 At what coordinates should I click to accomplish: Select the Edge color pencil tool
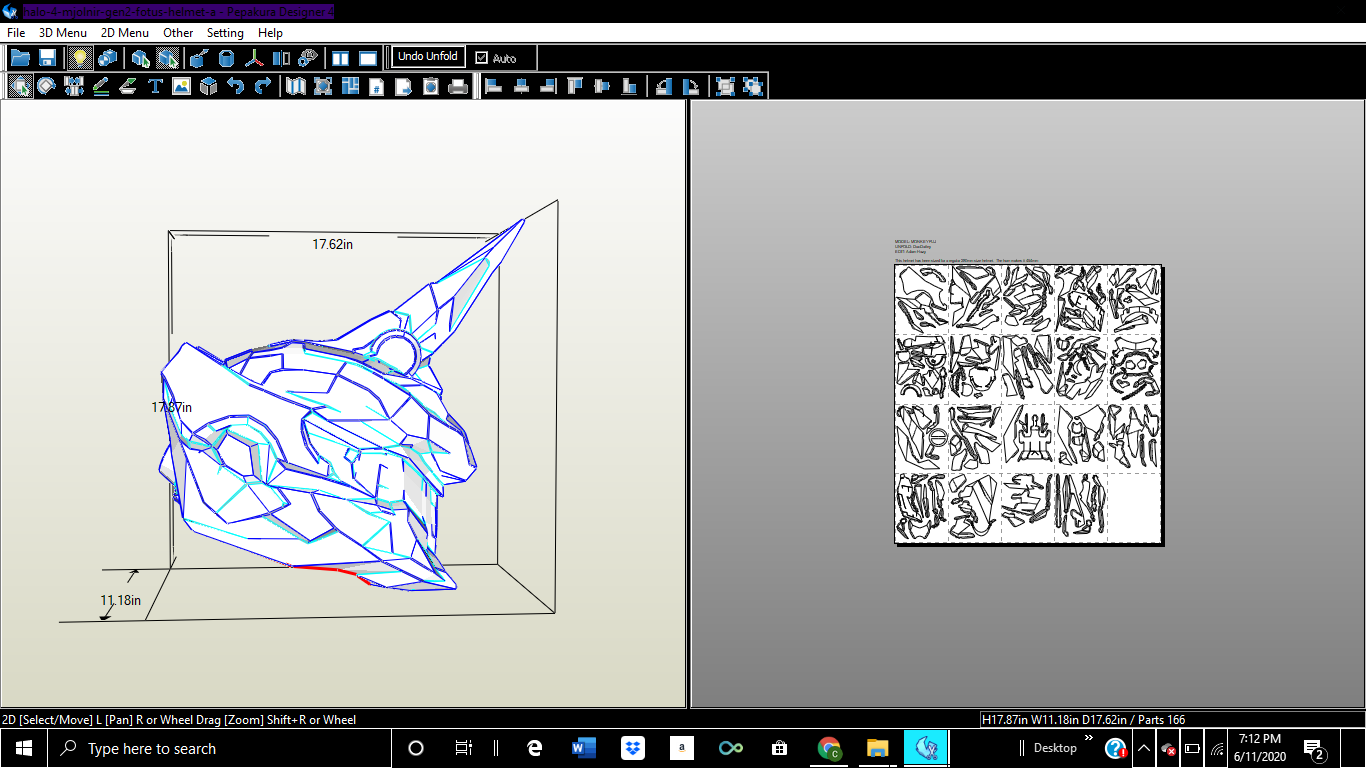point(101,86)
